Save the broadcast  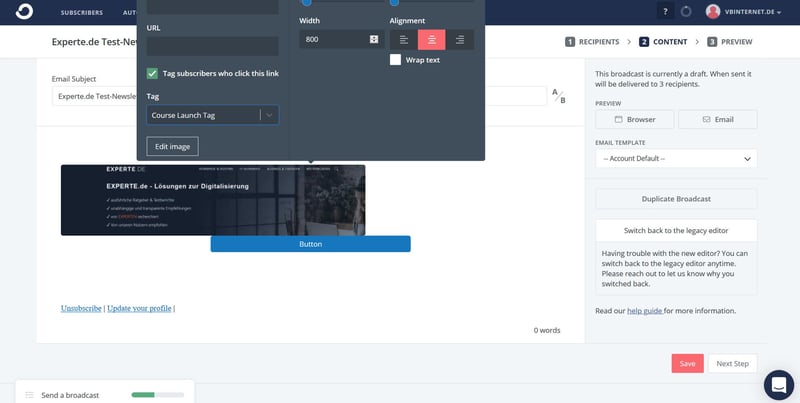[x=687, y=364]
